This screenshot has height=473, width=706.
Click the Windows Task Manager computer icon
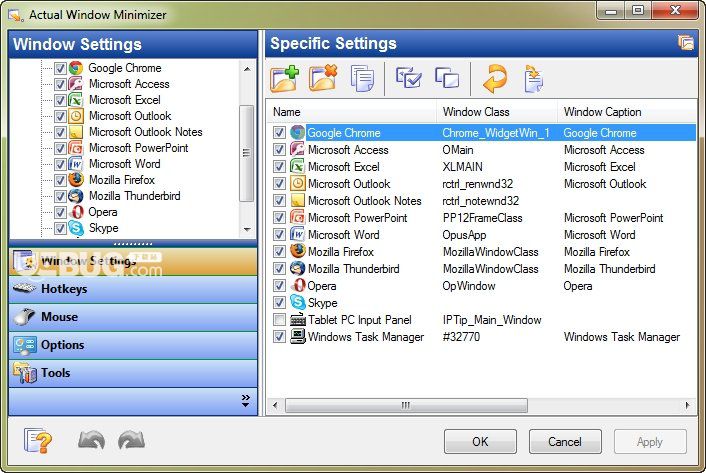pos(297,336)
